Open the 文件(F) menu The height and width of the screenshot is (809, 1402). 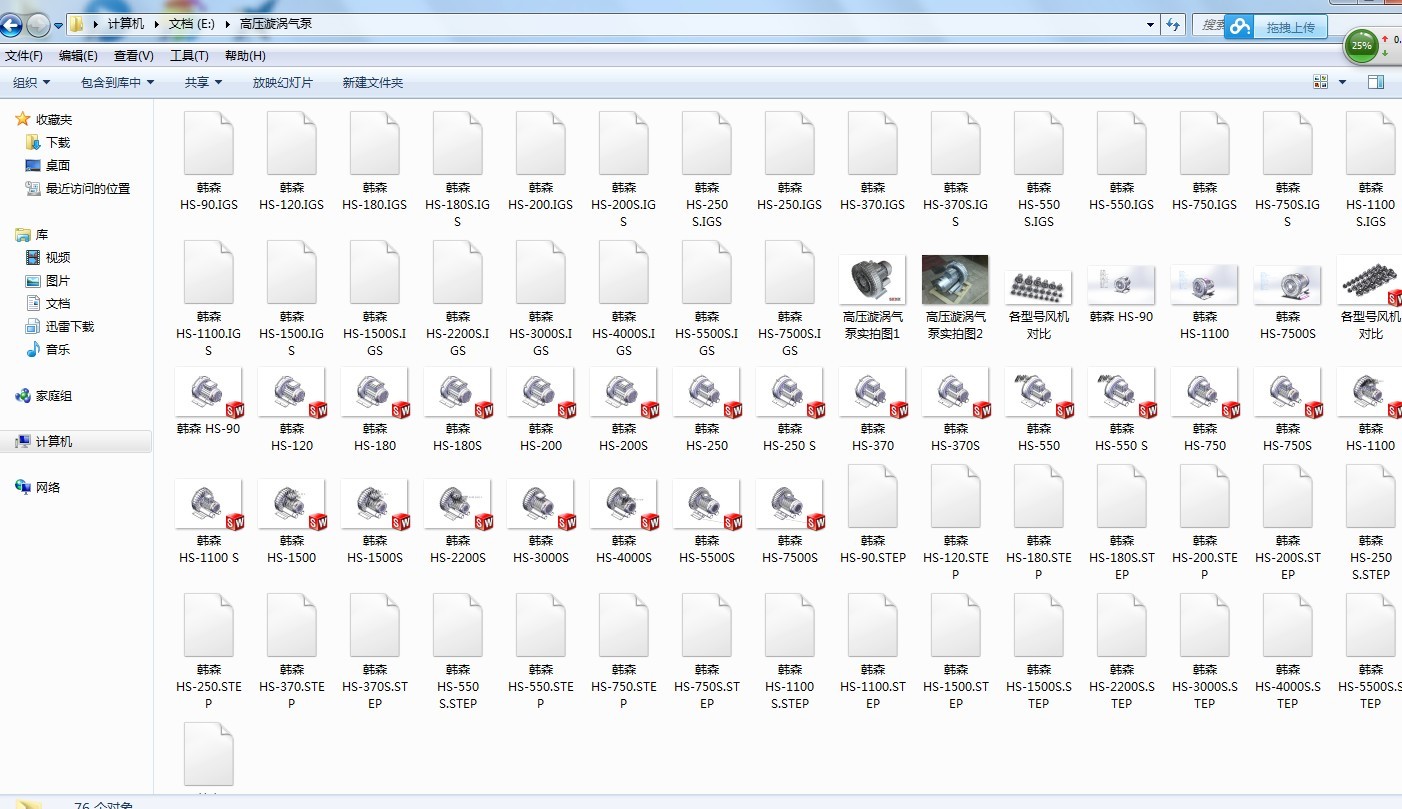click(x=24, y=56)
